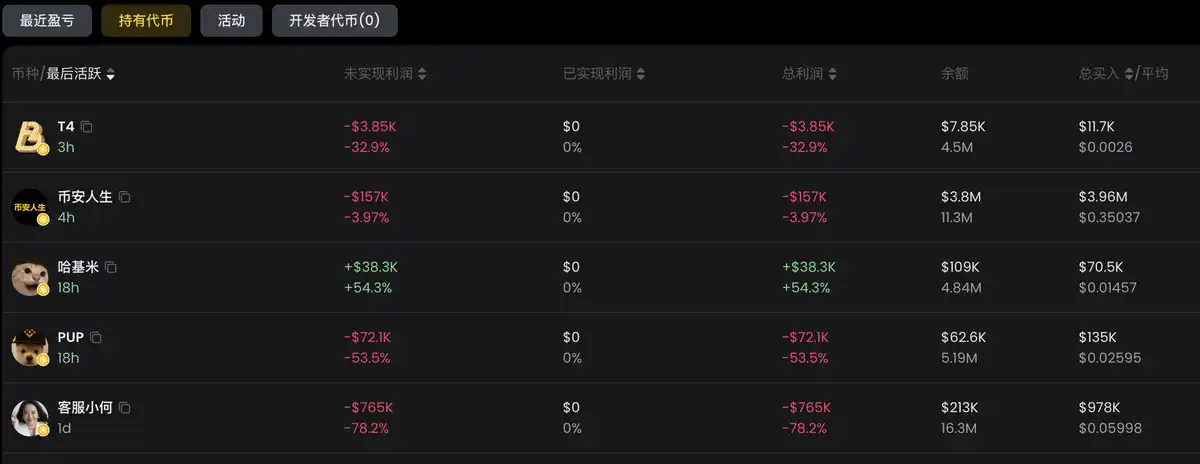Copy the T4 token address
Image resolution: width=1200 pixels, height=464 pixels.
point(87,127)
